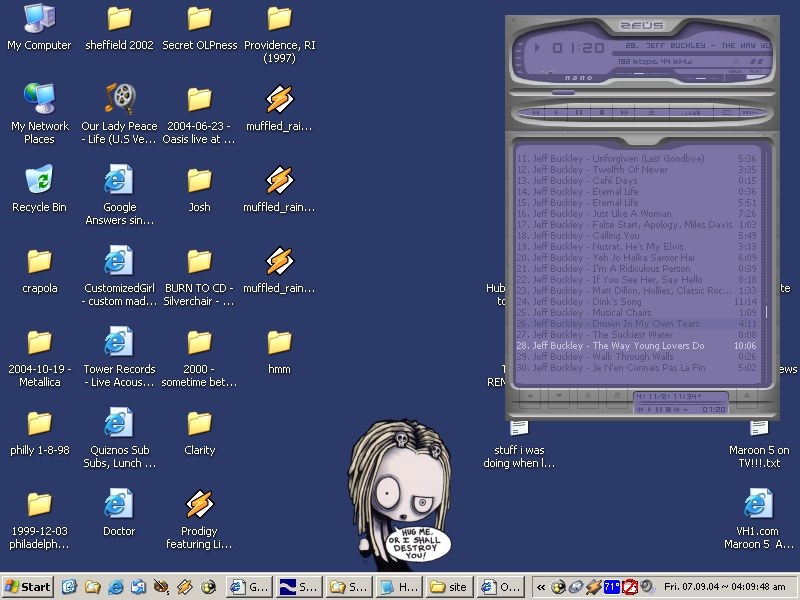The height and width of the screenshot is (600, 800).
Task: Click the scrolling song title in player display
Action: click(x=697, y=45)
